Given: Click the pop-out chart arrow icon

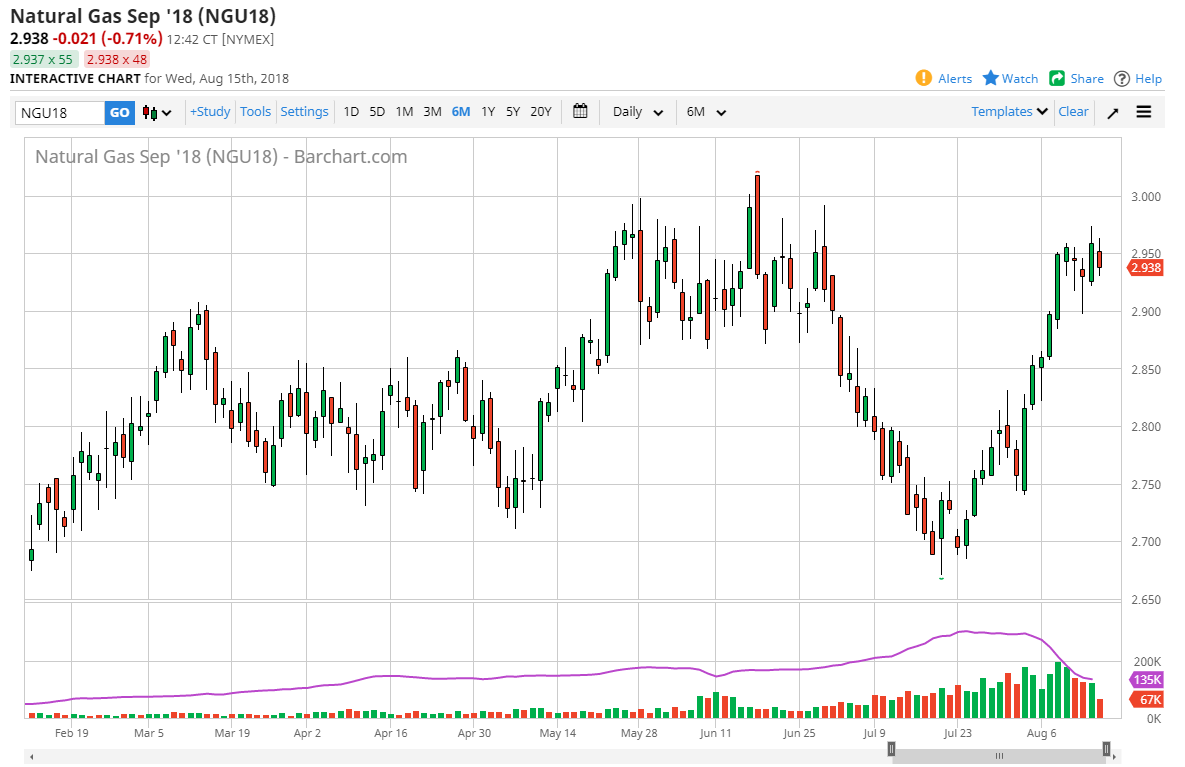Looking at the screenshot, I should pos(1112,112).
